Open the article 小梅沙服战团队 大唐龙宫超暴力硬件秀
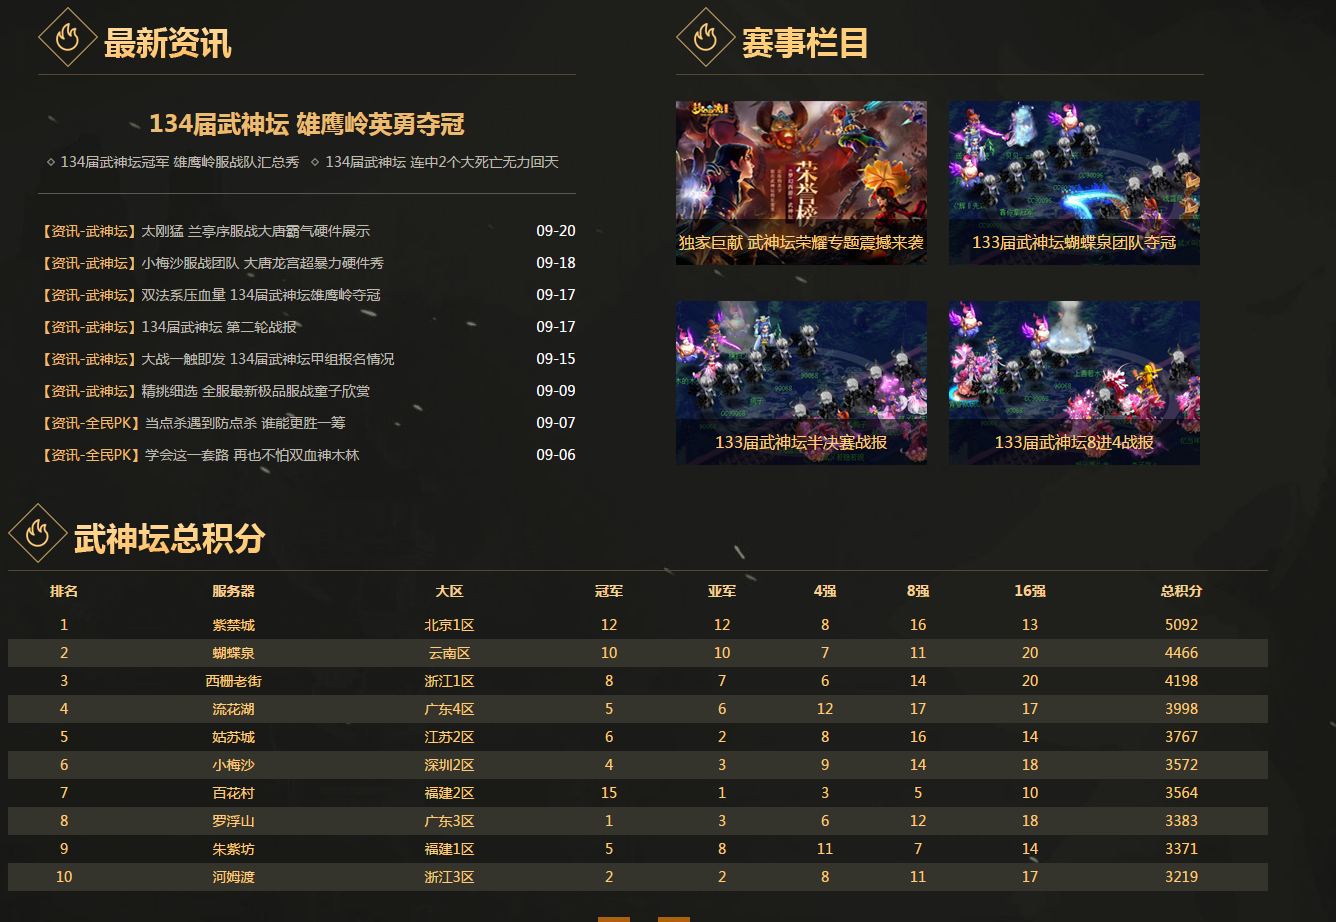This screenshot has width=1336, height=922. [x=262, y=263]
